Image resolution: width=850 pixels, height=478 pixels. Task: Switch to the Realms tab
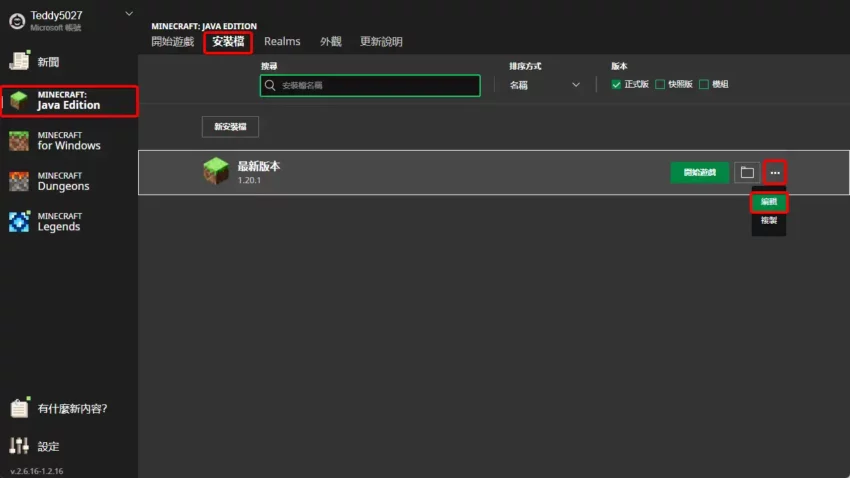pos(282,42)
